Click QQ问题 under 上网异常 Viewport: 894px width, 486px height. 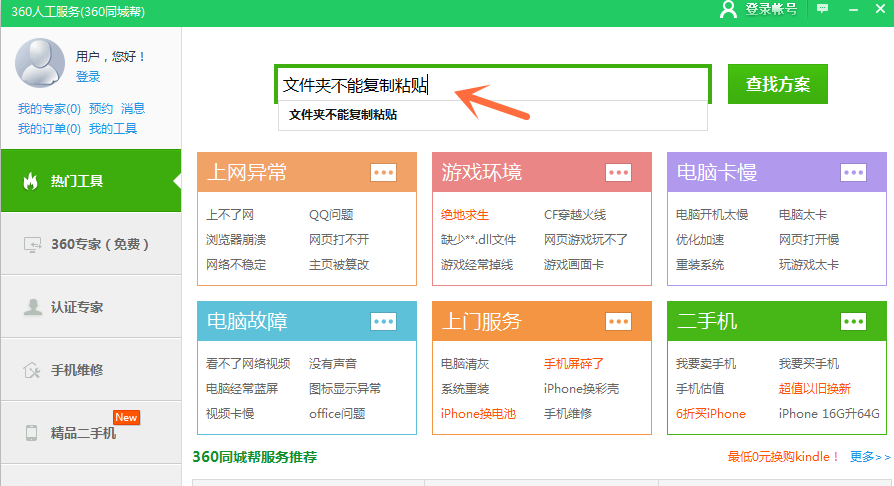(x=331, y=215)
